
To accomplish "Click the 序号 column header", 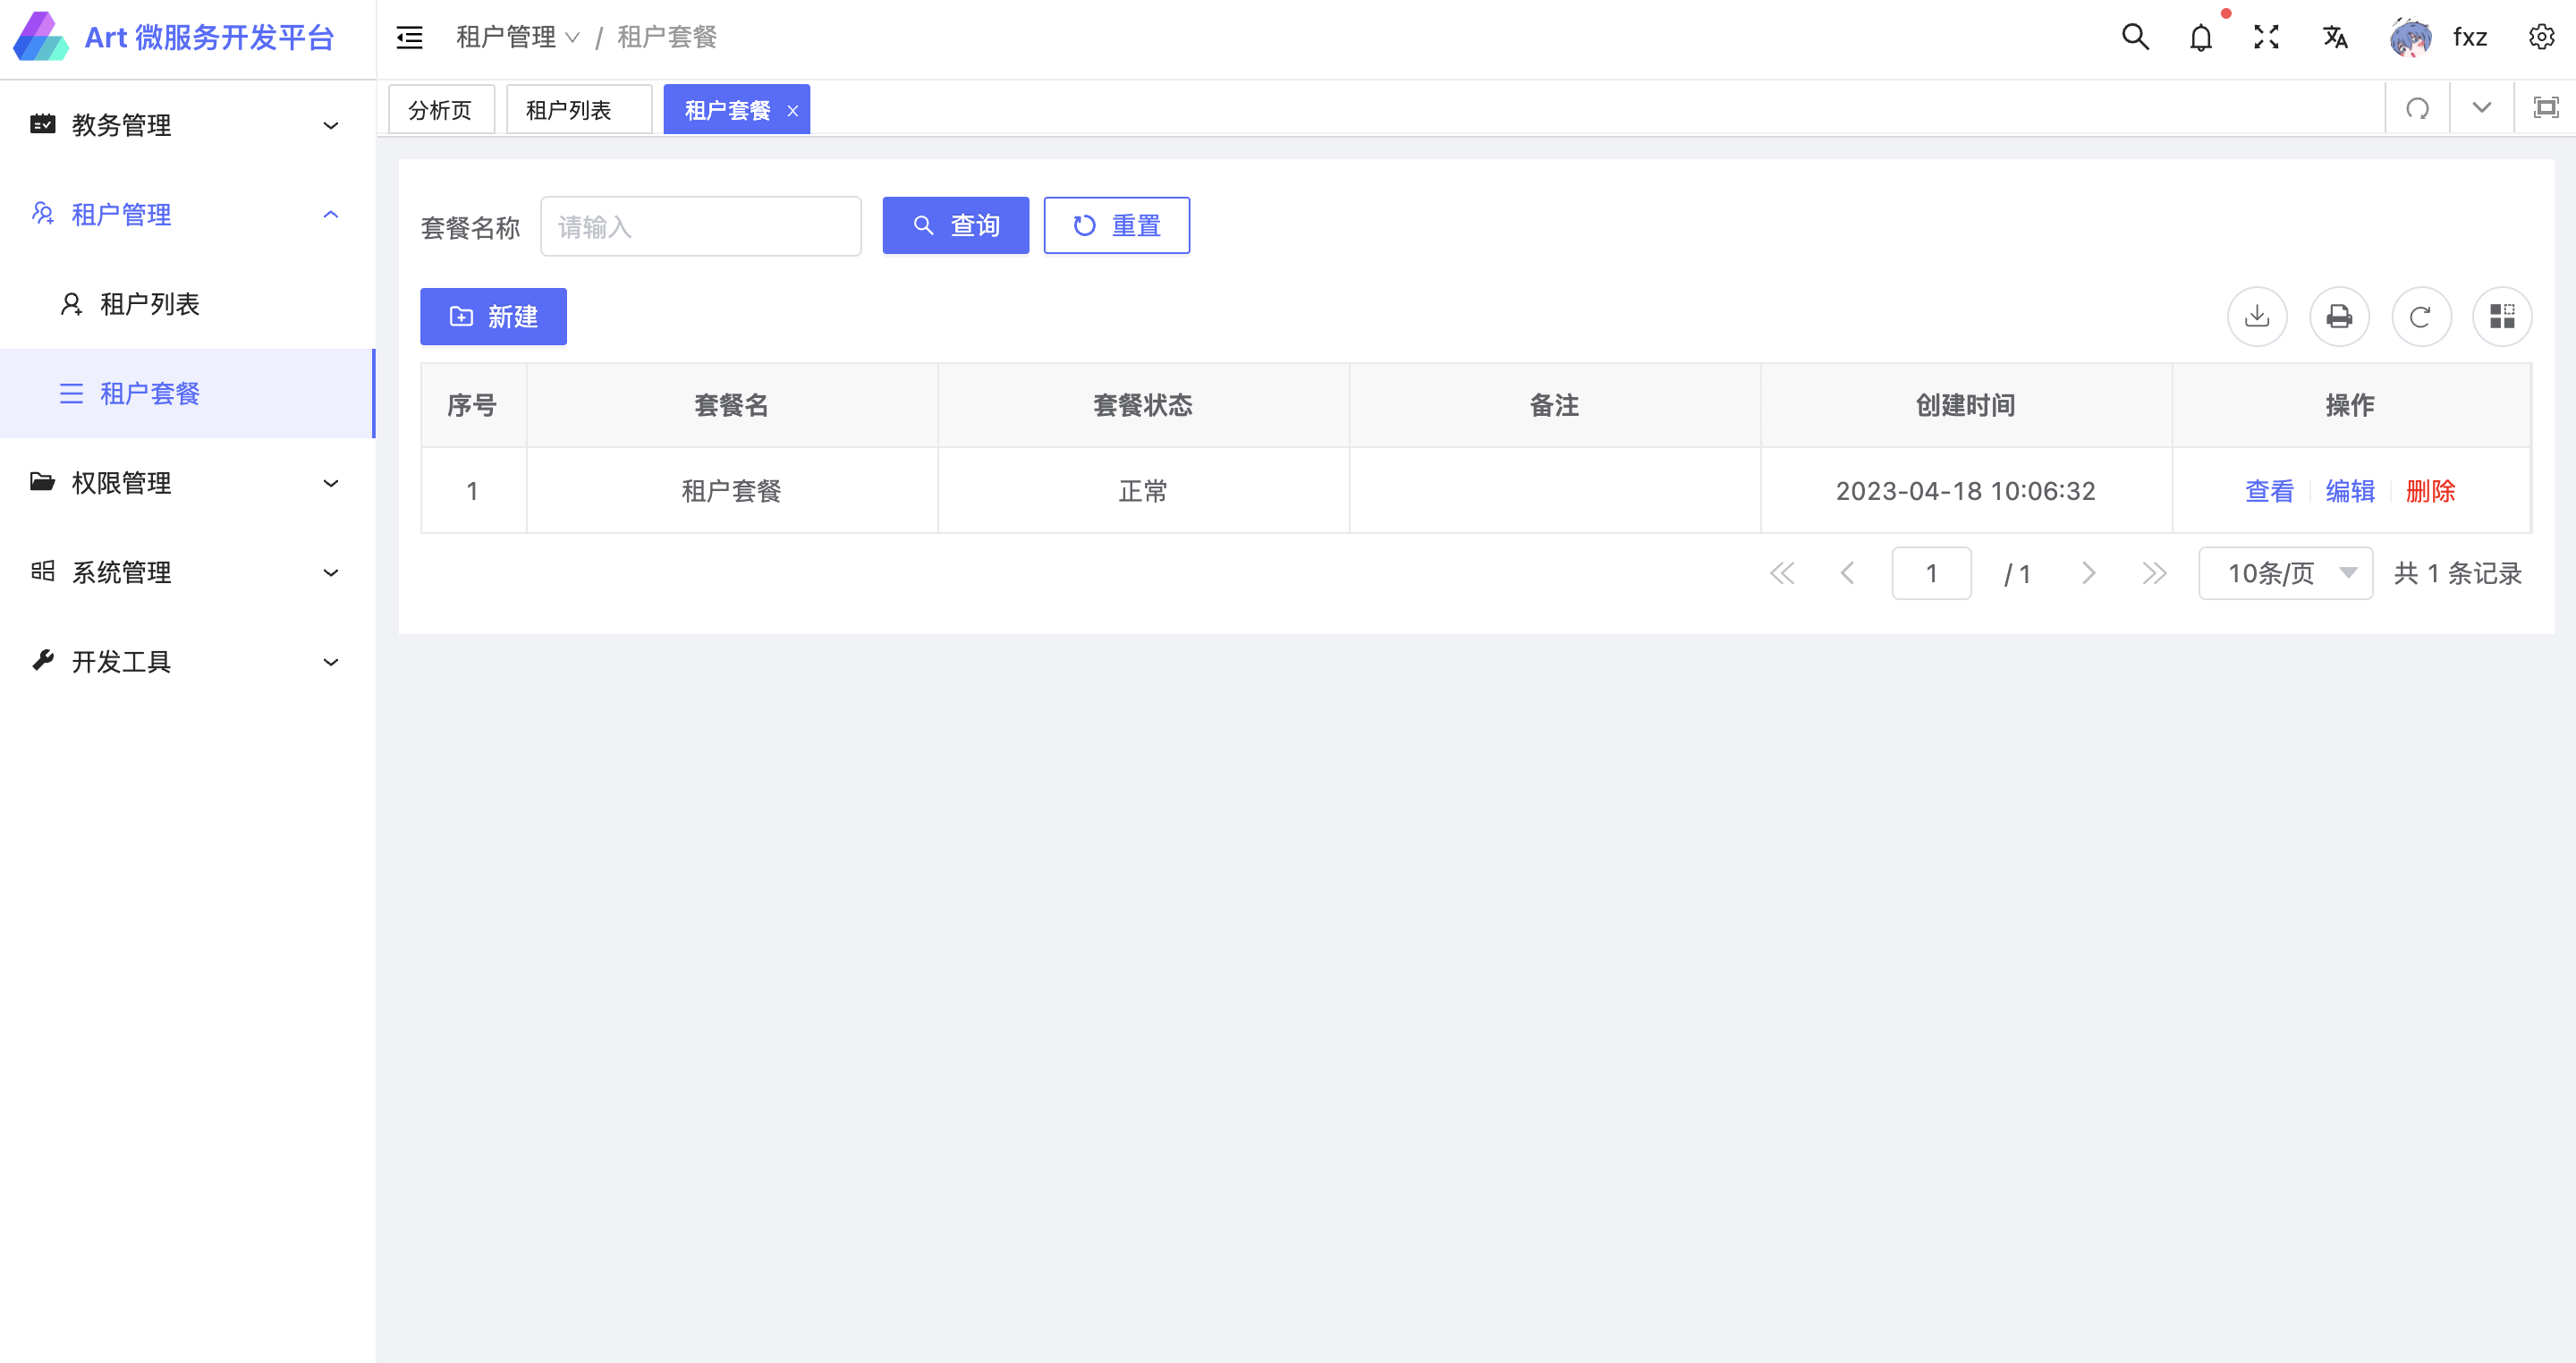I will pyautogui.click(x=472, y=405).
